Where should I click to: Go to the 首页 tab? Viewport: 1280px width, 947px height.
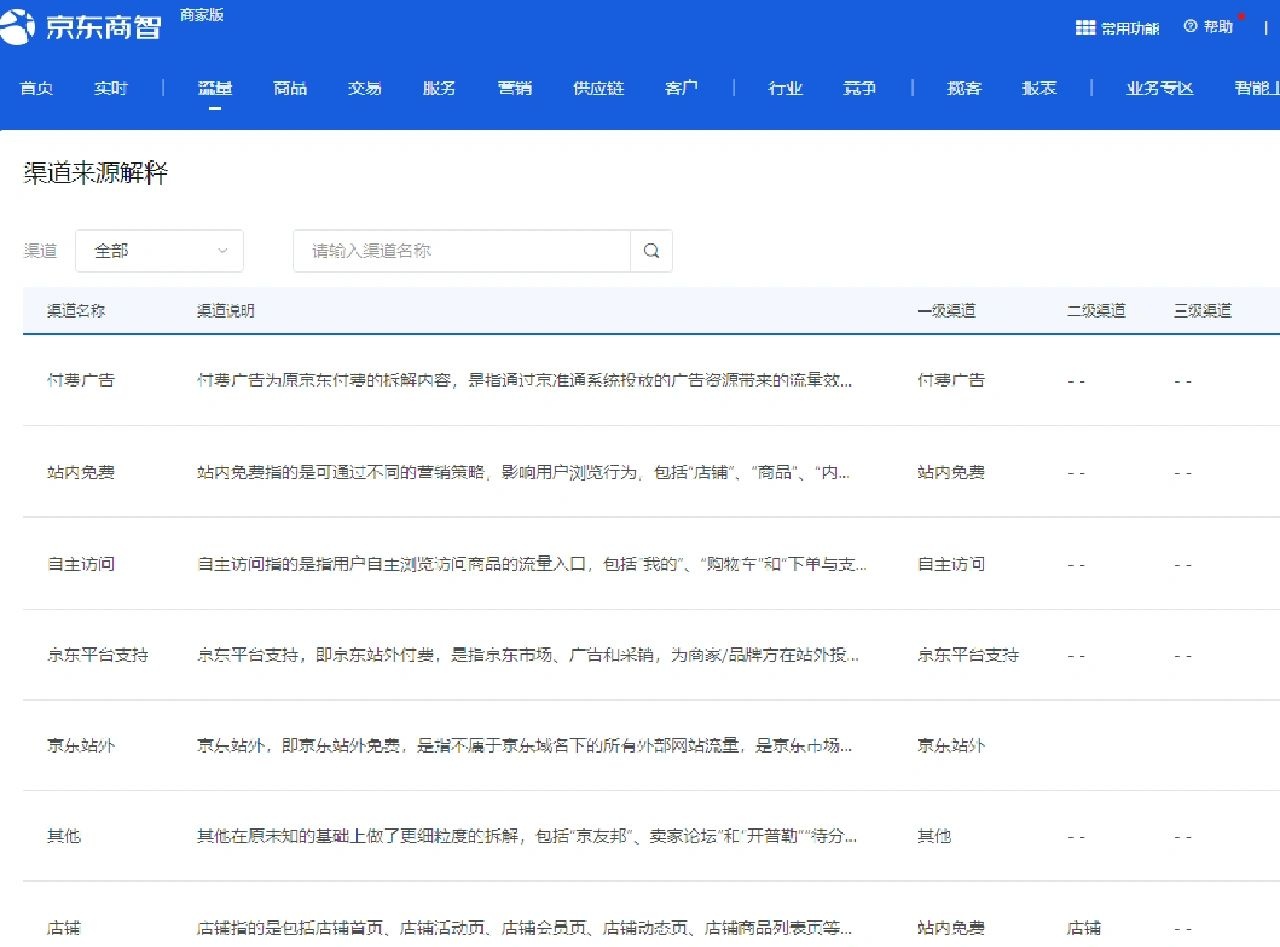tap(36, 88)
